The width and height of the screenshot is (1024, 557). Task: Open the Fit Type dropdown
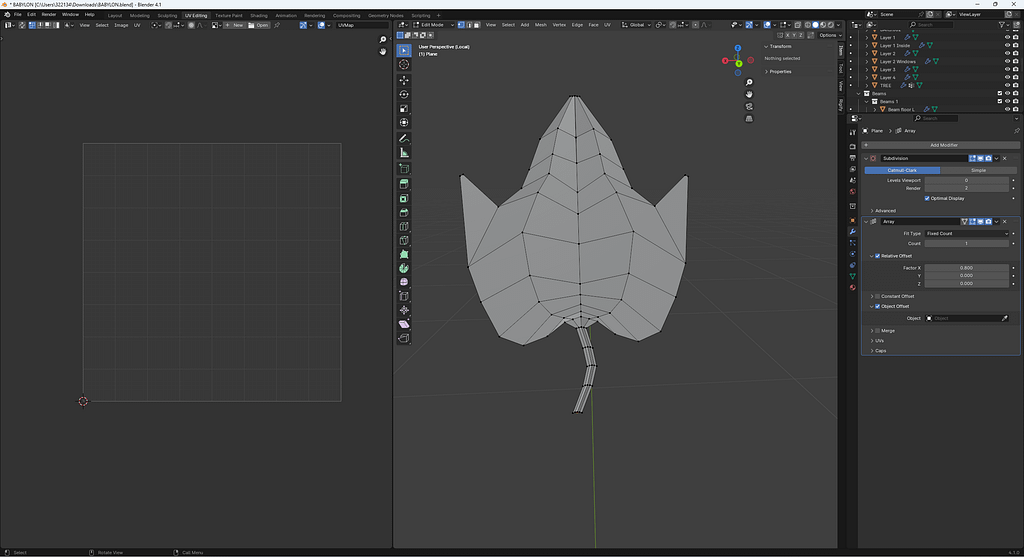pyautogui.click(x=967, y=233)
